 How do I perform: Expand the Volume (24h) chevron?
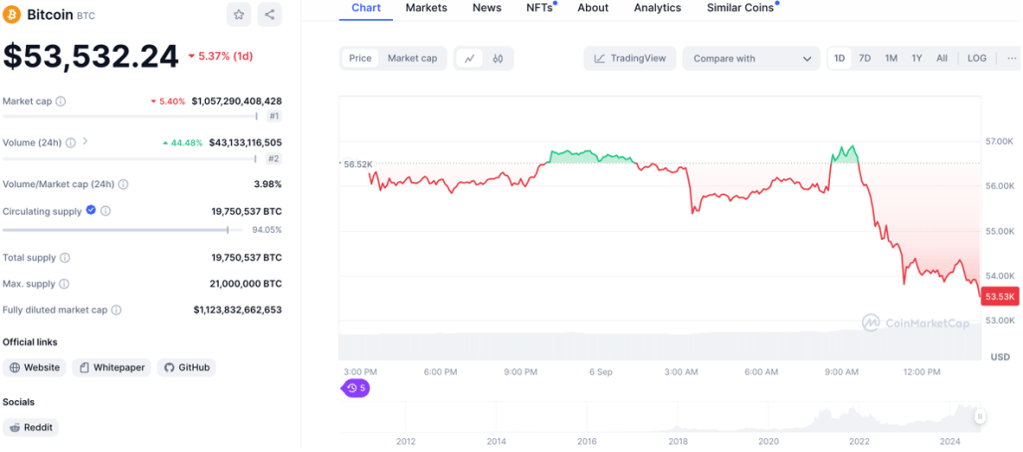pos(85,142)
